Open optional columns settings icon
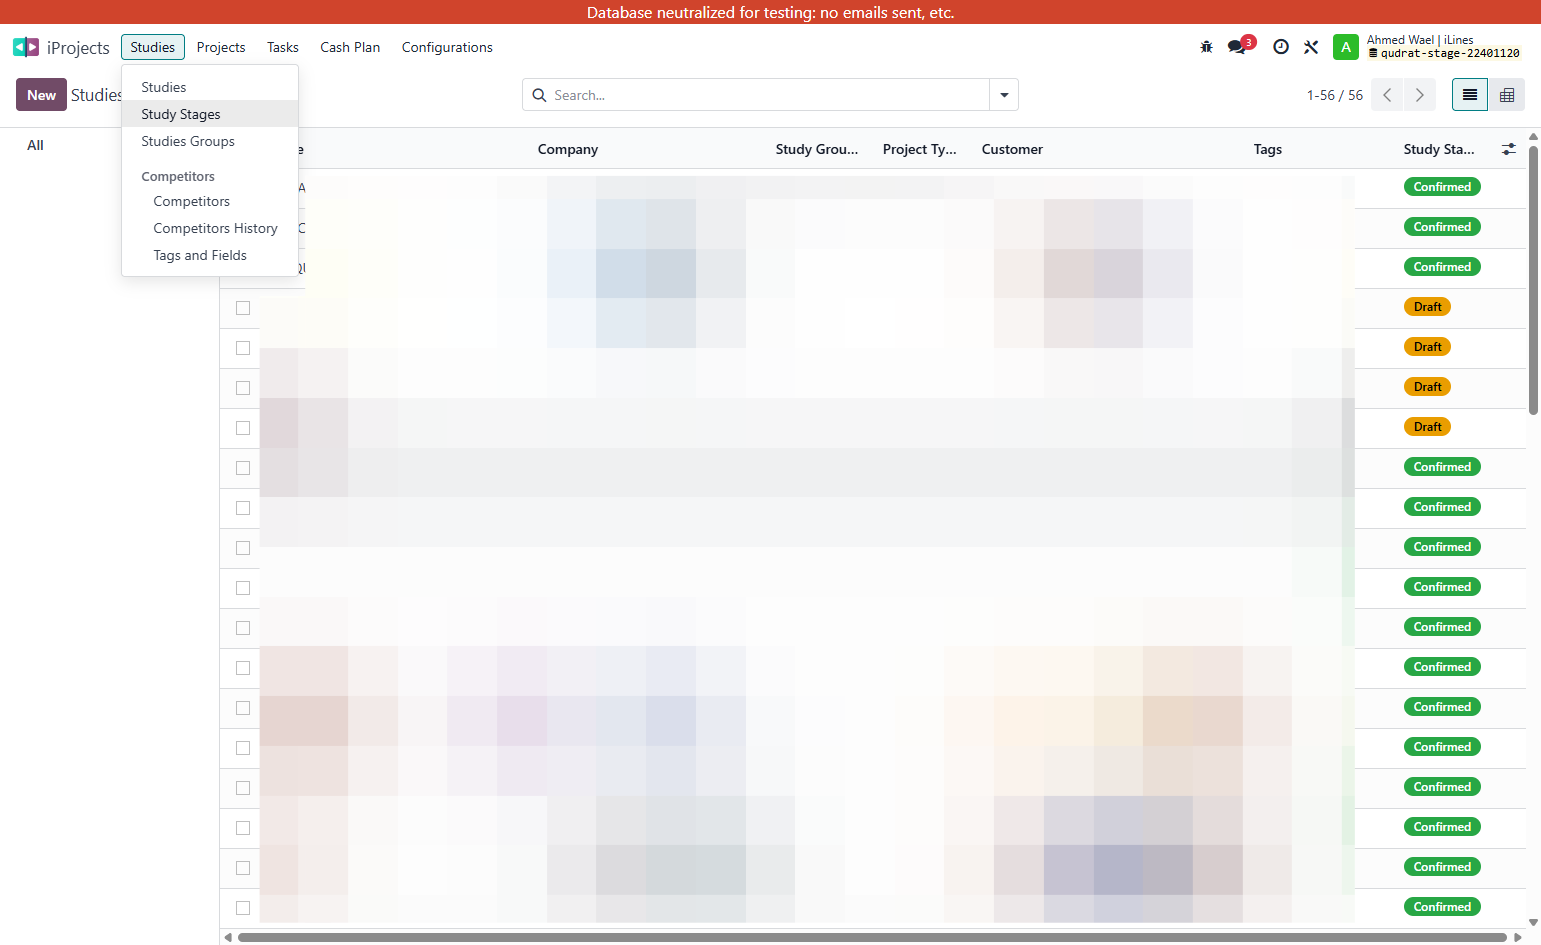Viewport: 1541px width, 945px height. coord(1509,149)
